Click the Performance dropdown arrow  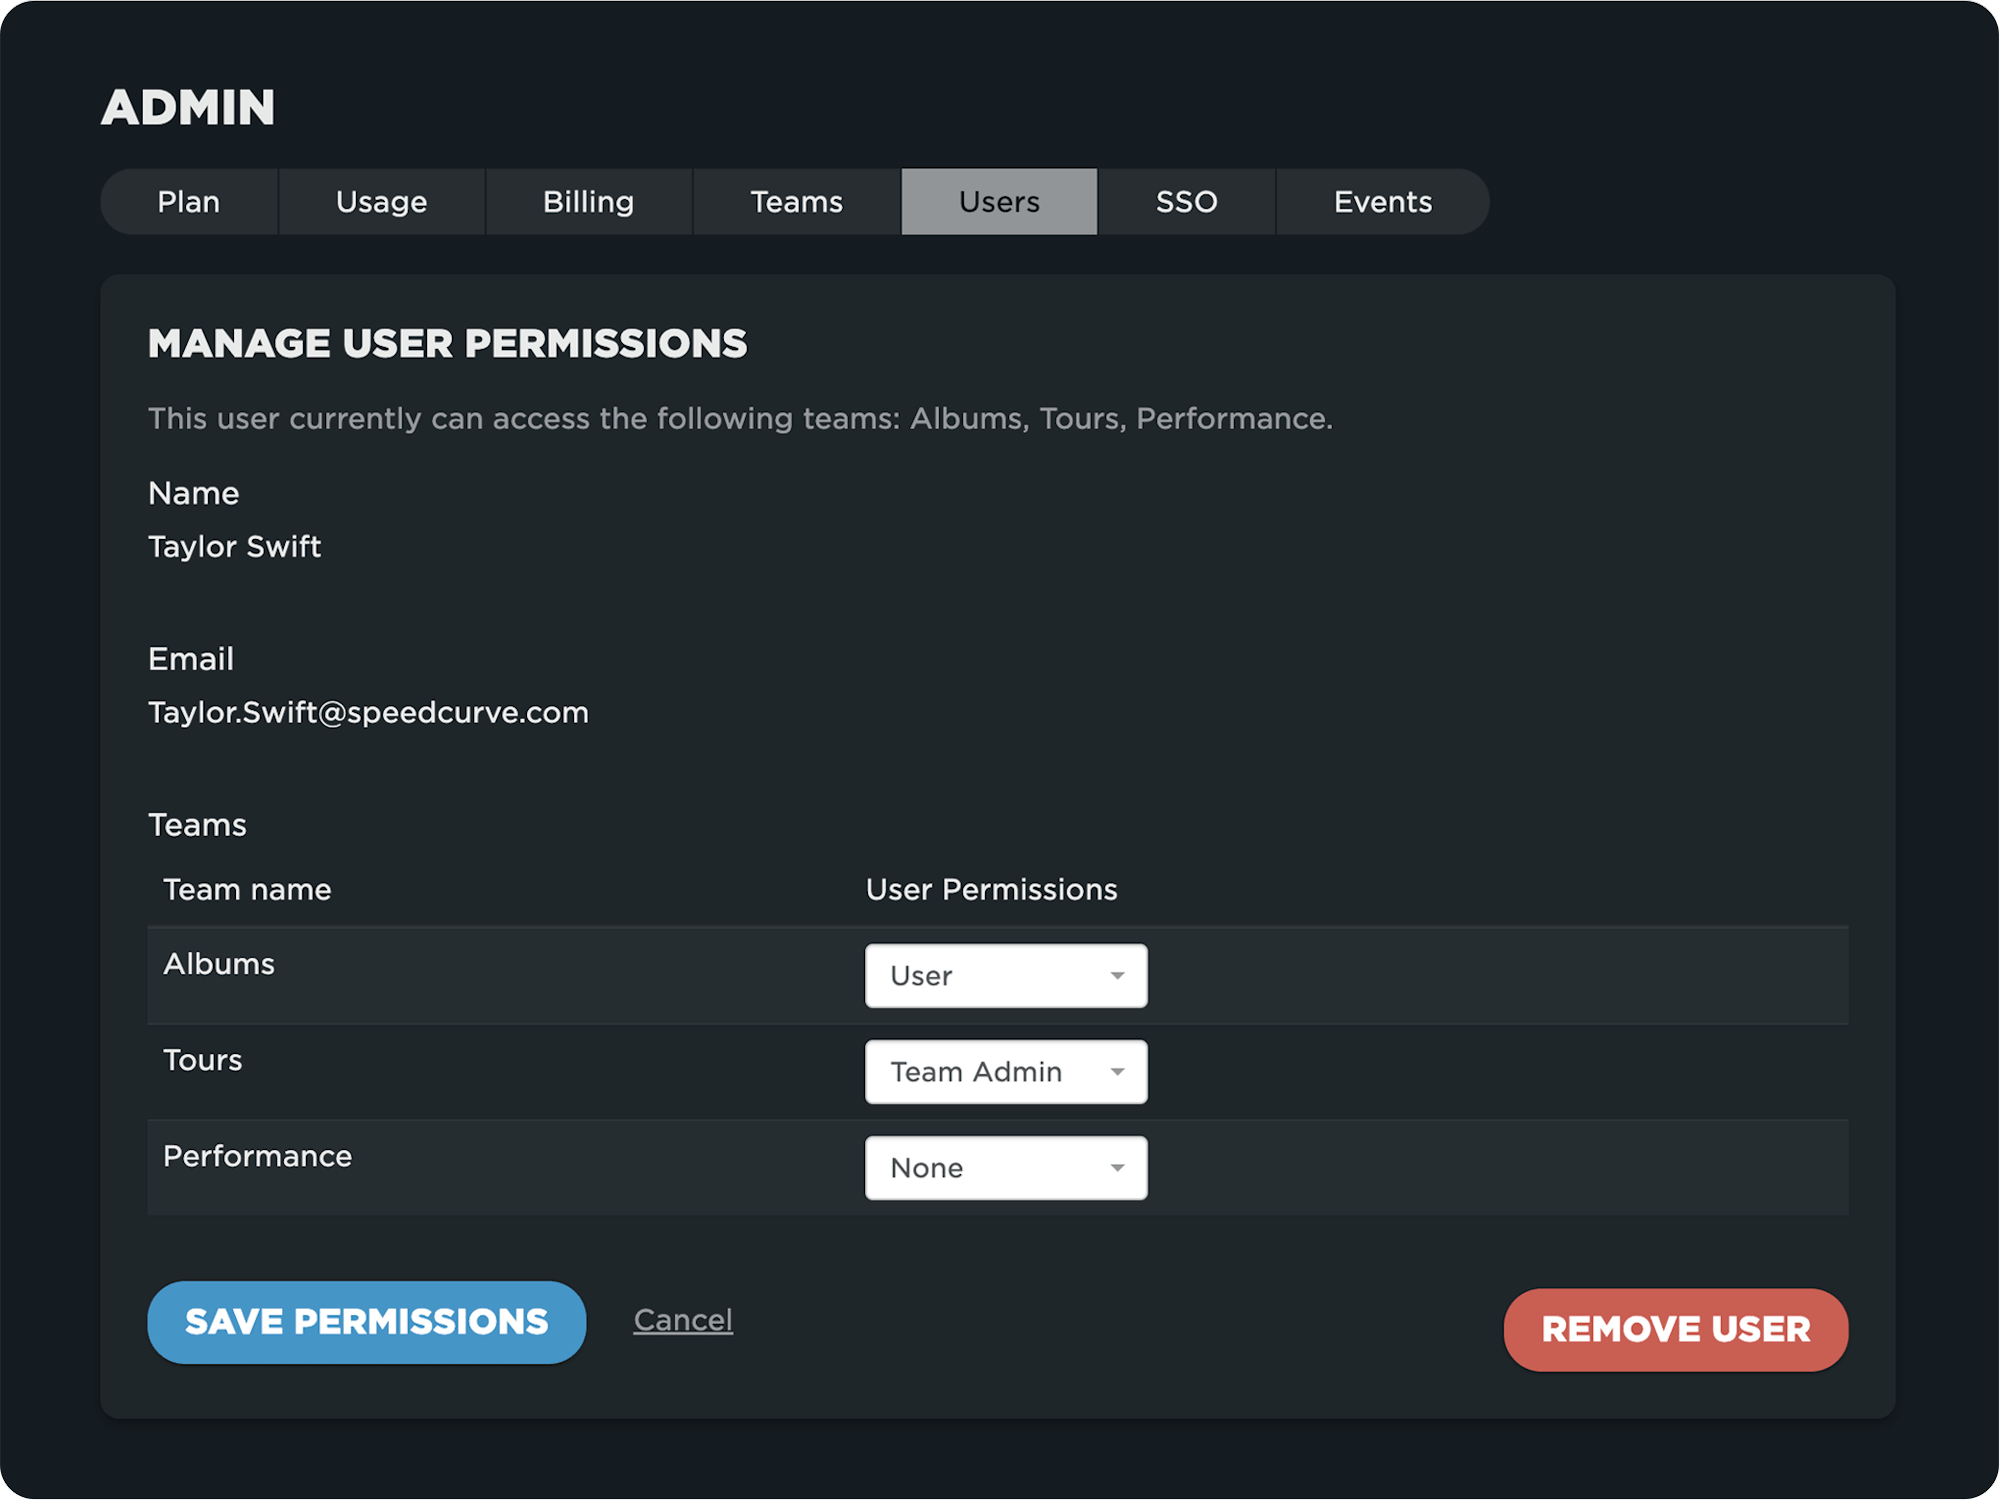[1117, 1167]
